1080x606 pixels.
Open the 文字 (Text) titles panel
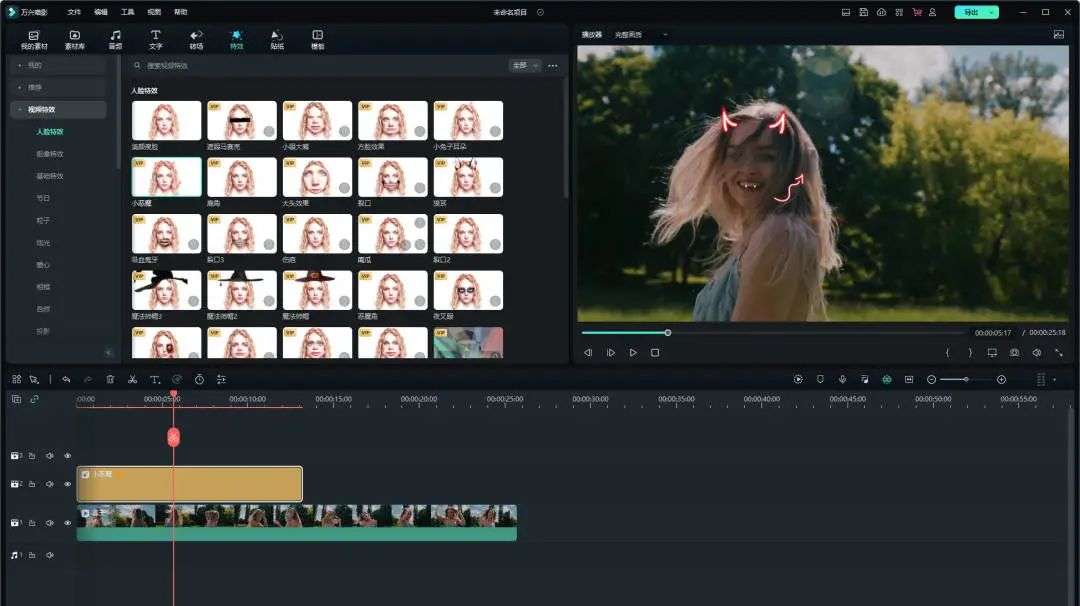point(155,40)
